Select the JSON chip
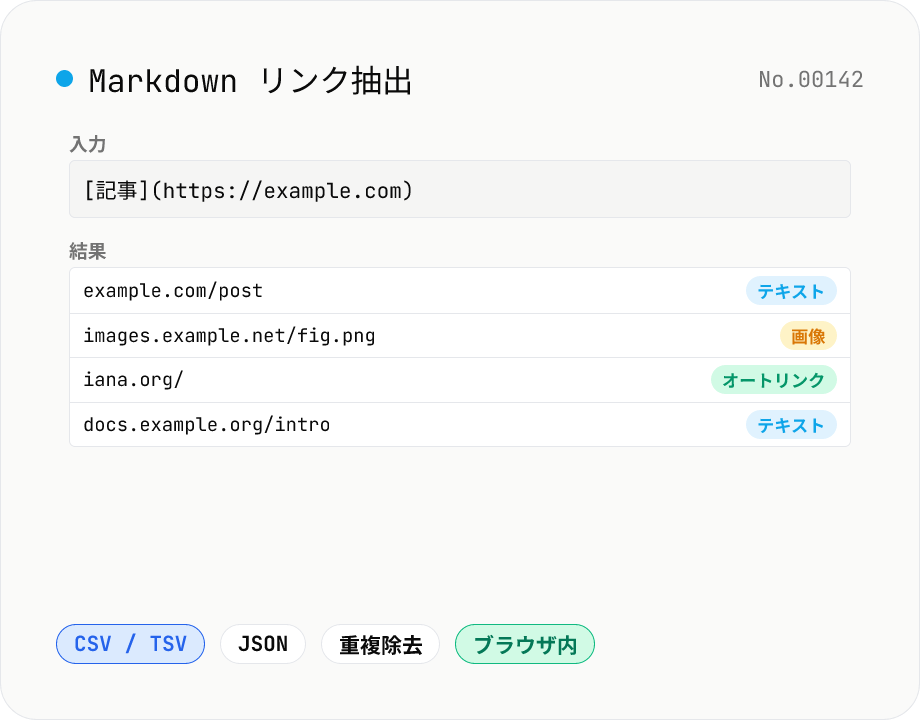 click(x=263, y=644)
